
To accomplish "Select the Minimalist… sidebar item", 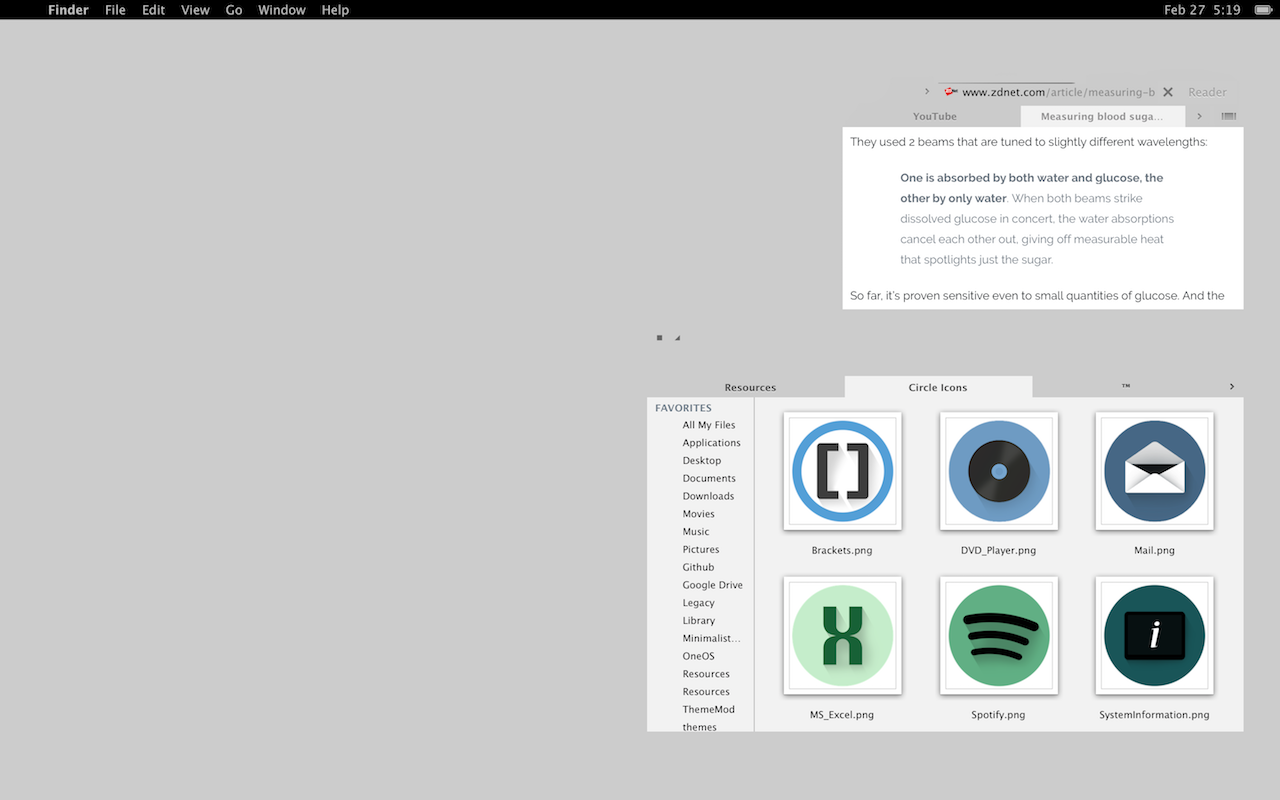I will click(x=712, y=639).
